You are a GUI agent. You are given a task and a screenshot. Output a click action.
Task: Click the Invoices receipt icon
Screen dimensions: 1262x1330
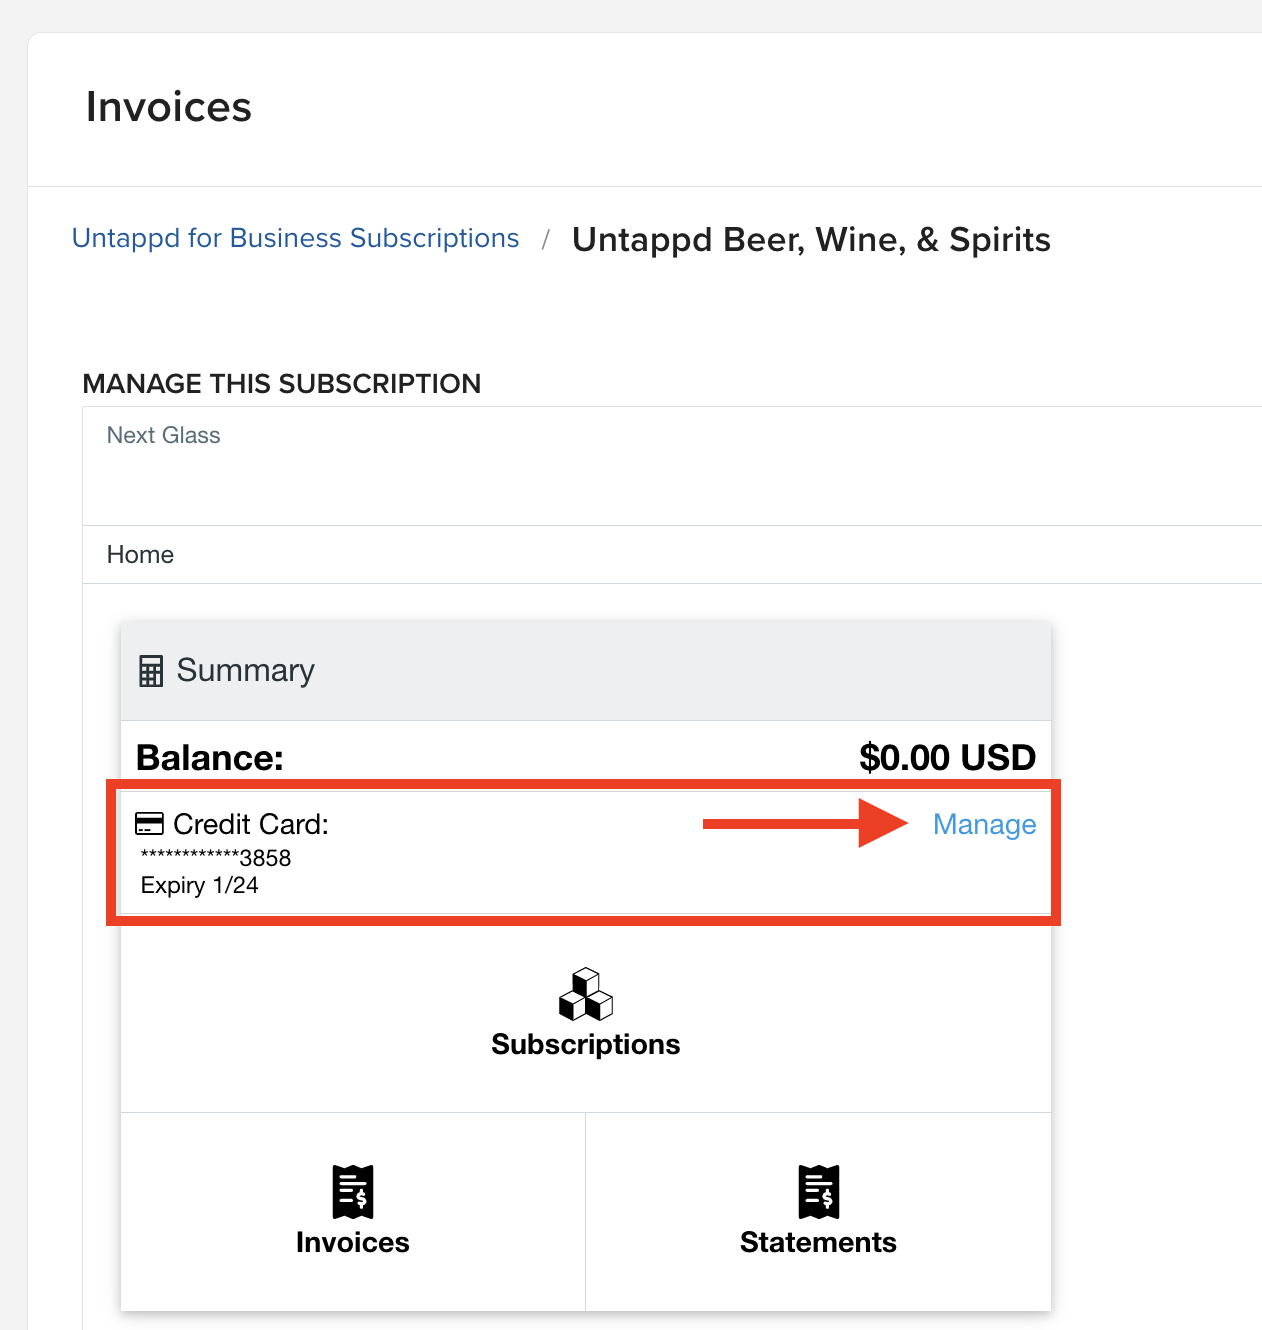pyautogui.click(x=353, y=1192)
